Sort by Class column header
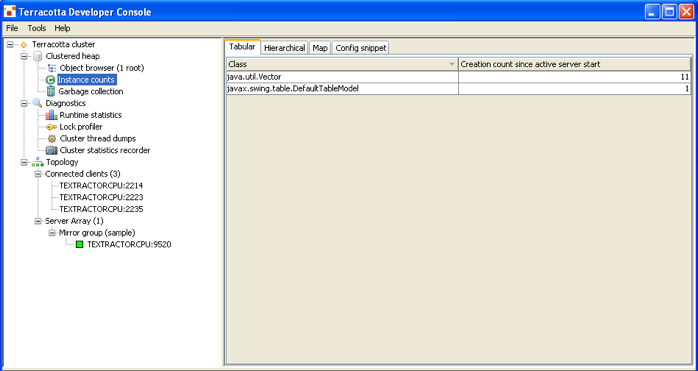The image size is (698, 371). coord(342,65)
